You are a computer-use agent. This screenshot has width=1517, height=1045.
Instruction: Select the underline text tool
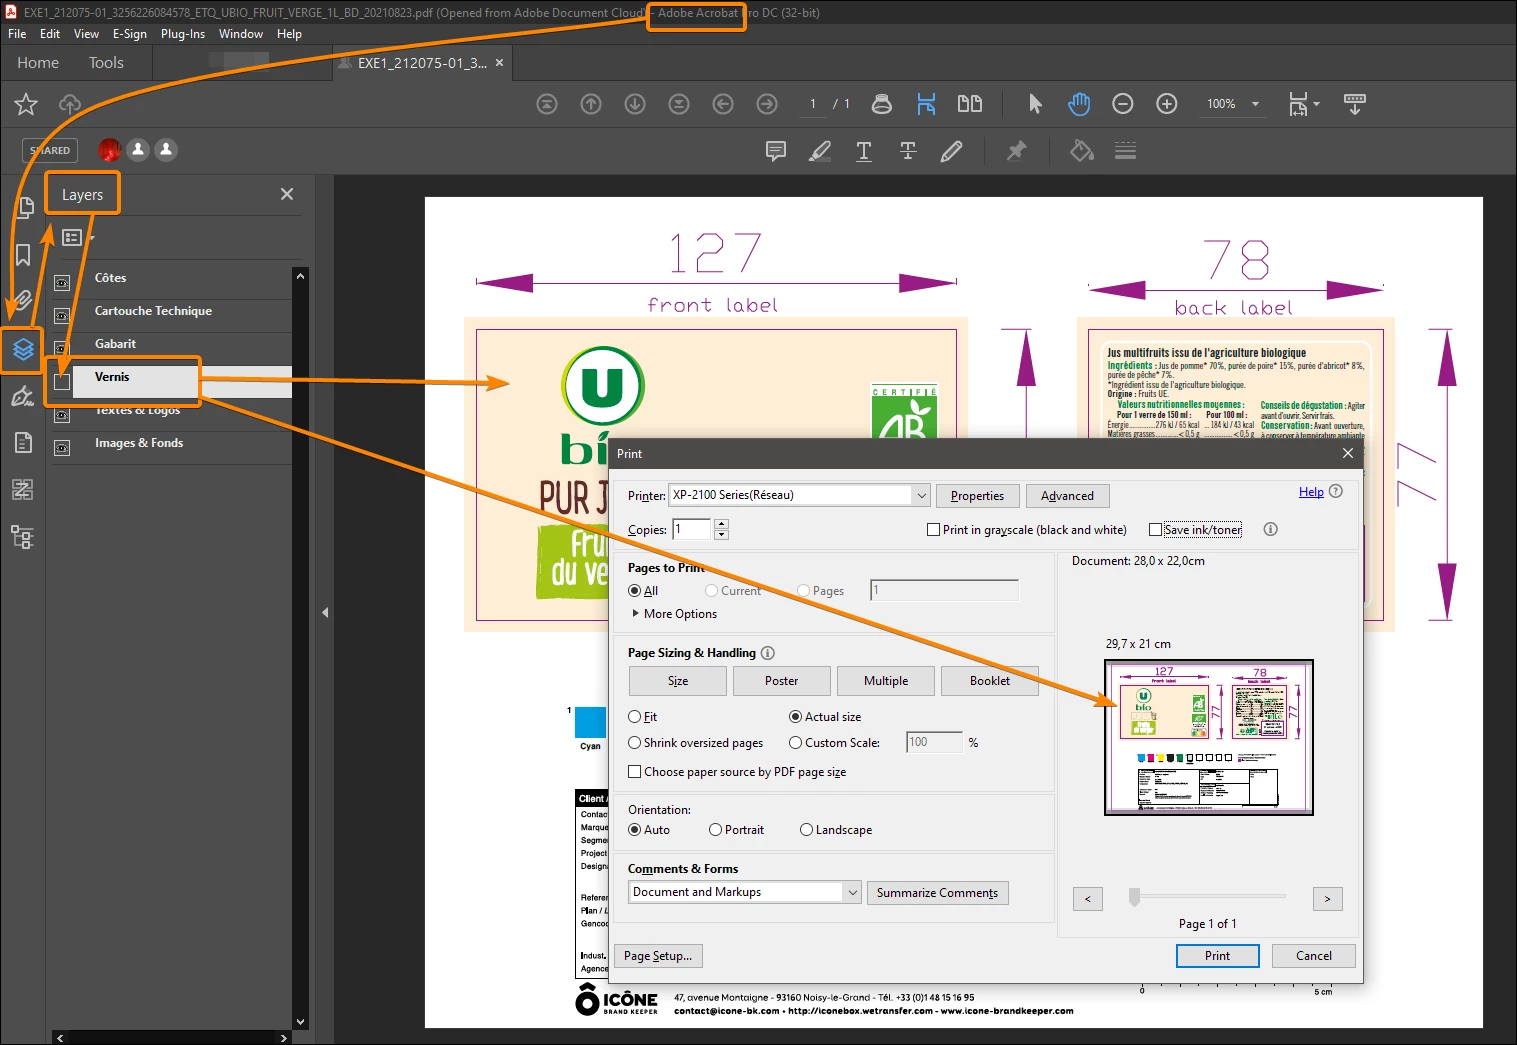coord(864,151)
